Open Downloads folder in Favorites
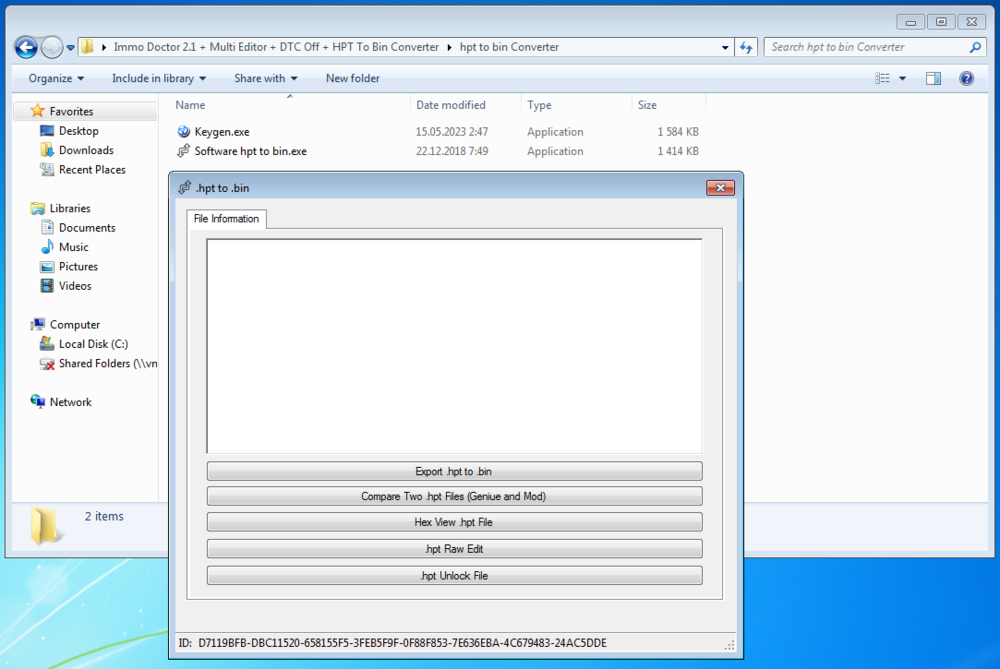Image resolution: width=1000 pixels, height=669 pixels. click(86, 150)
